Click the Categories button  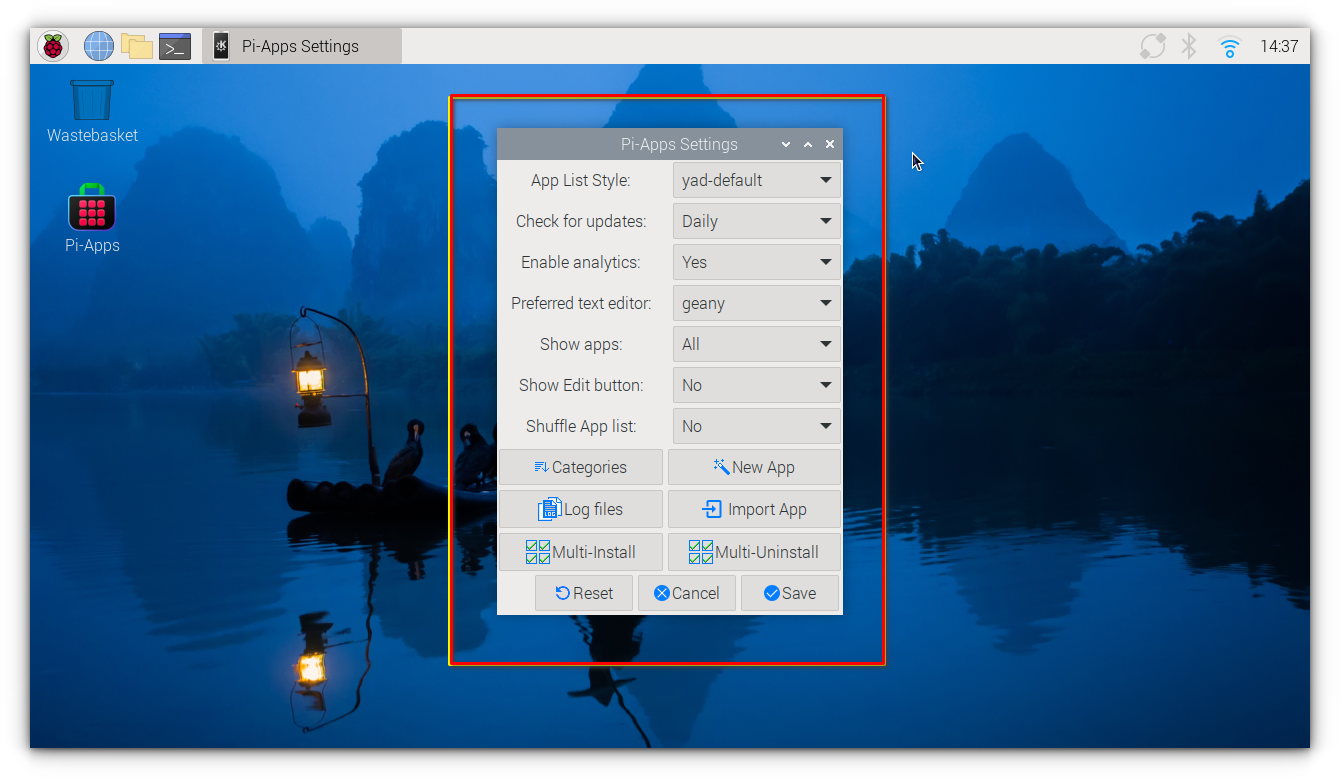(580, 468)
